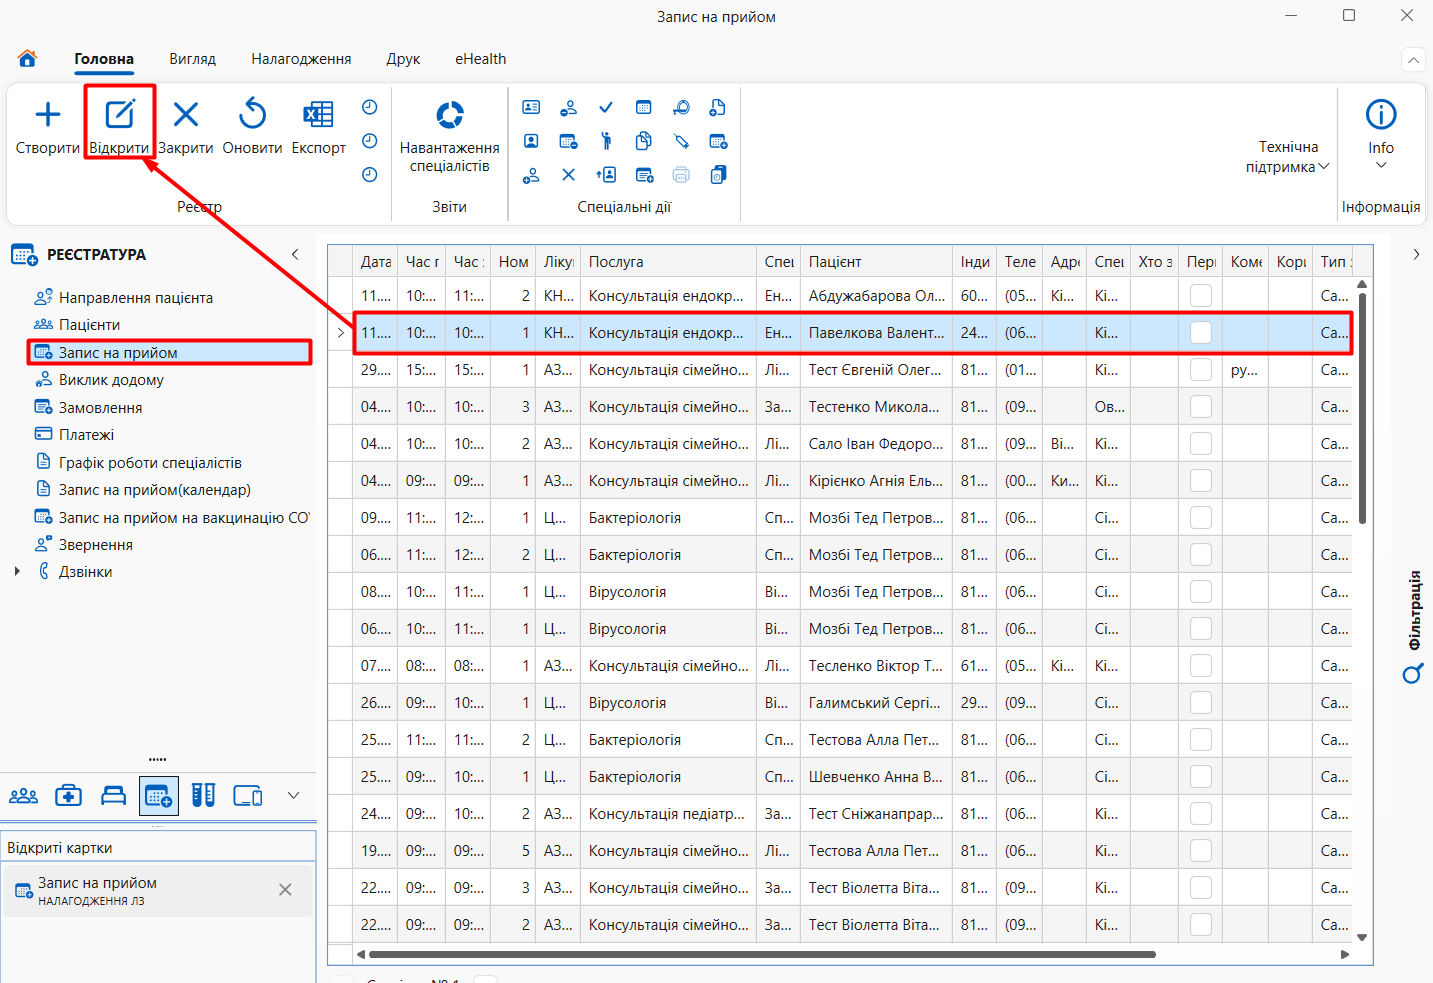
Task: Open the medical kit module icon at bottom
Action: tap(68, 796)
